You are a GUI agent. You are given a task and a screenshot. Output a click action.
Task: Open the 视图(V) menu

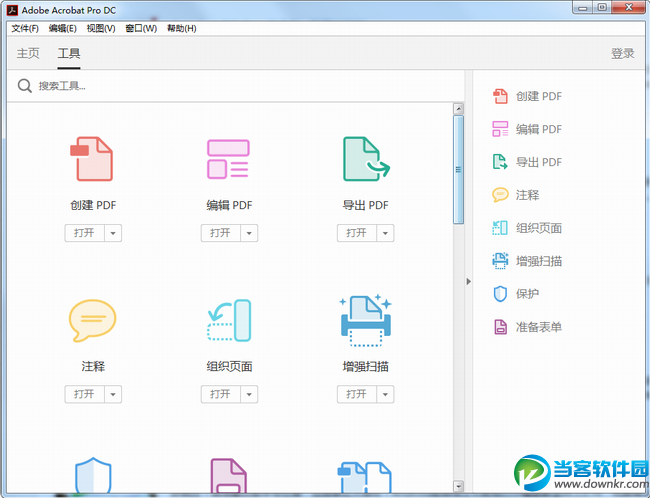coord(101,29)
